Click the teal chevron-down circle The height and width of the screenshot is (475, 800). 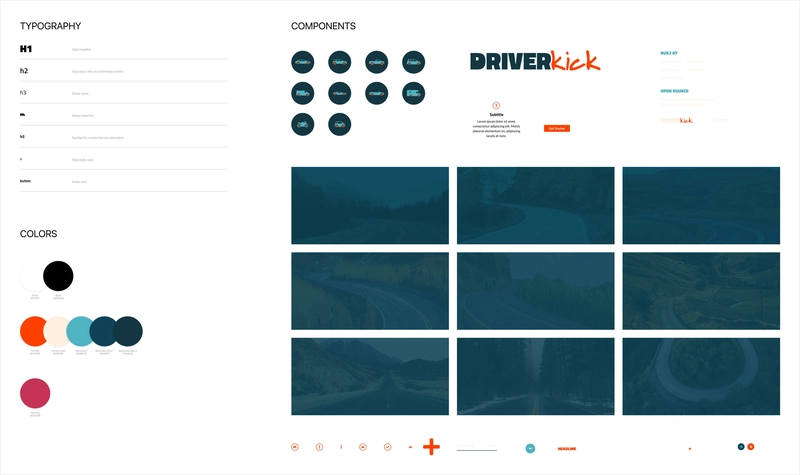pos(530,448)
